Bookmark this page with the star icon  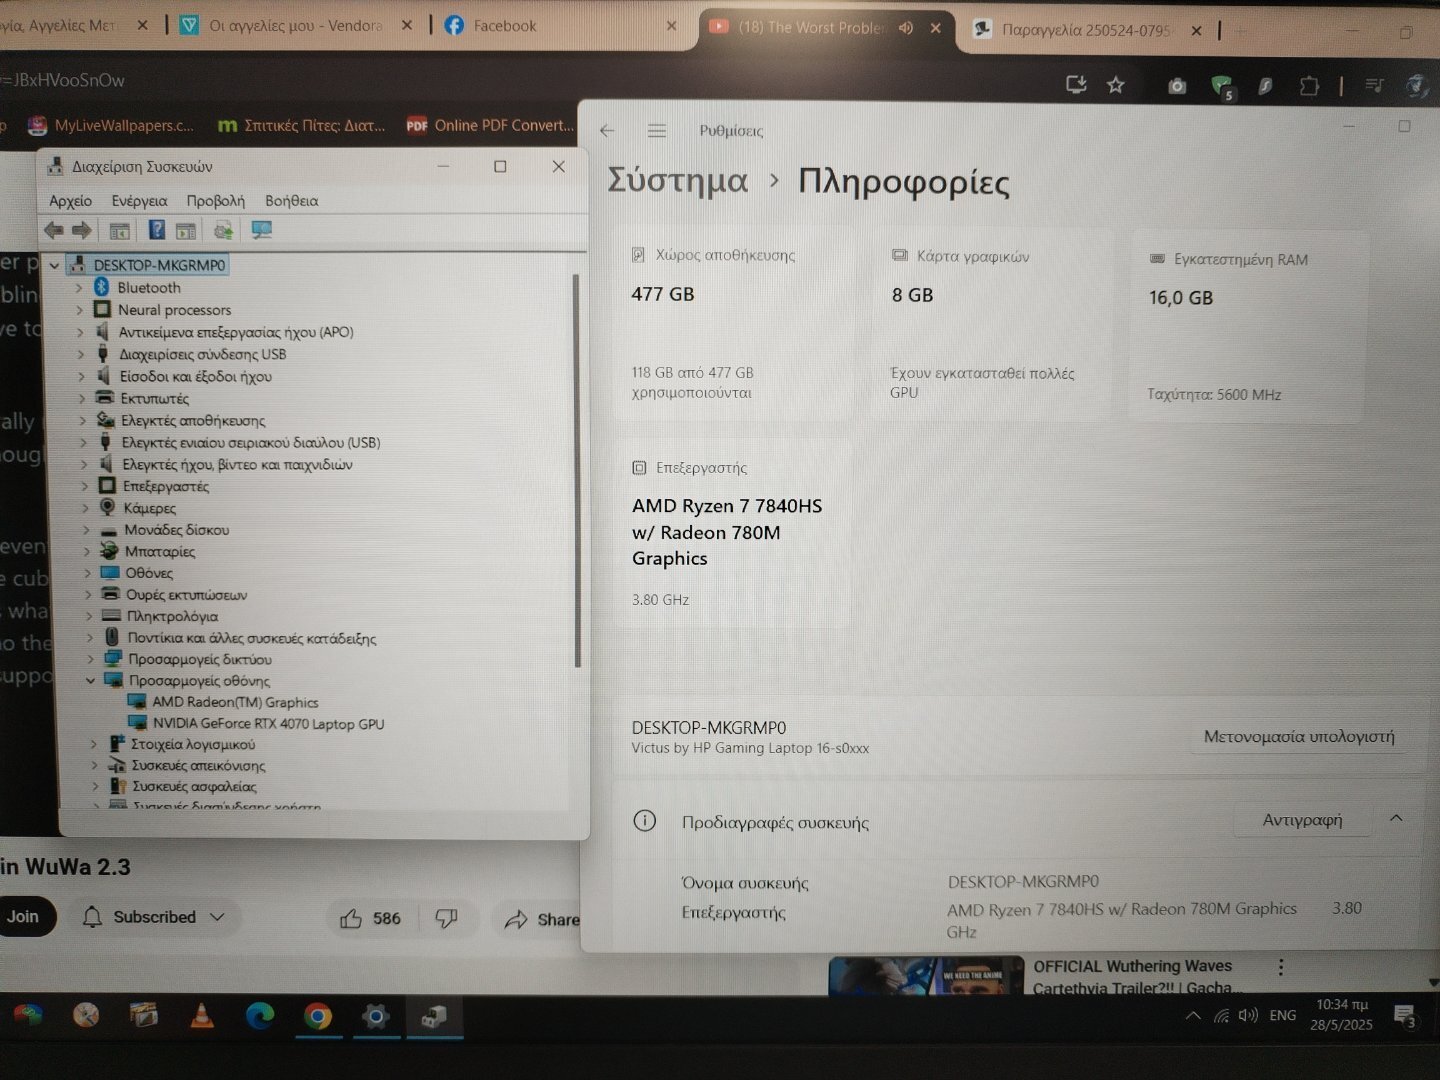[x=1116, y=86]
